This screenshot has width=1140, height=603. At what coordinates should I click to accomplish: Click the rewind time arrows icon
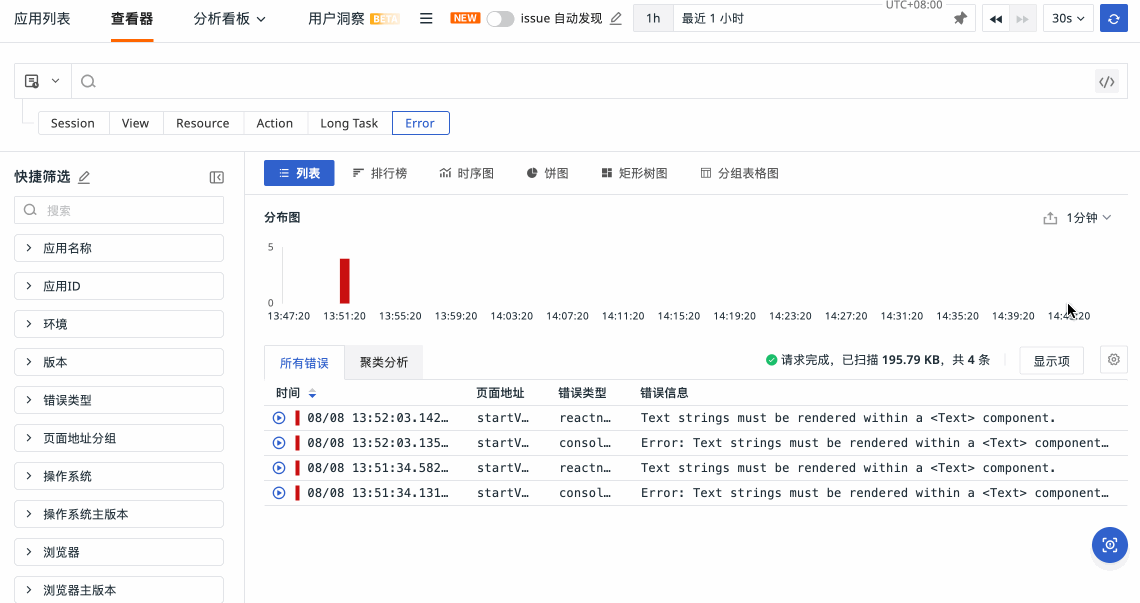[996, 19]
